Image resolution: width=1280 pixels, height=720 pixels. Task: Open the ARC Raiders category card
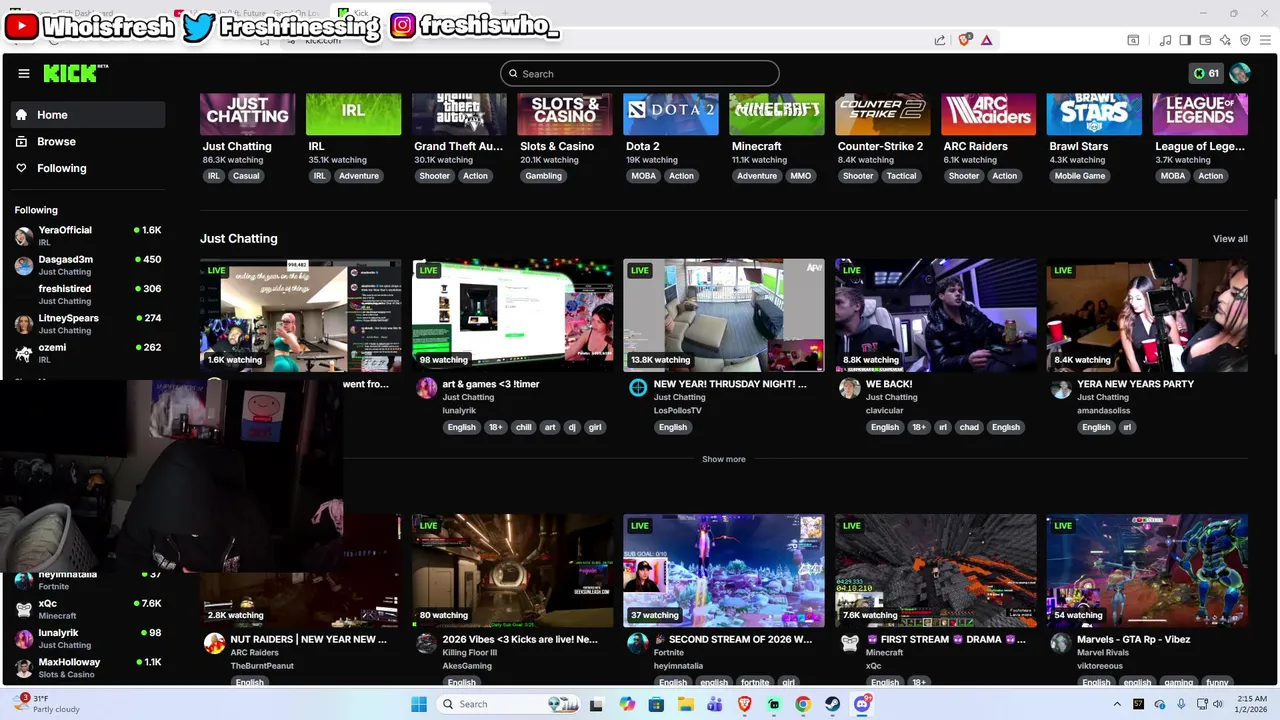point(989,138)
